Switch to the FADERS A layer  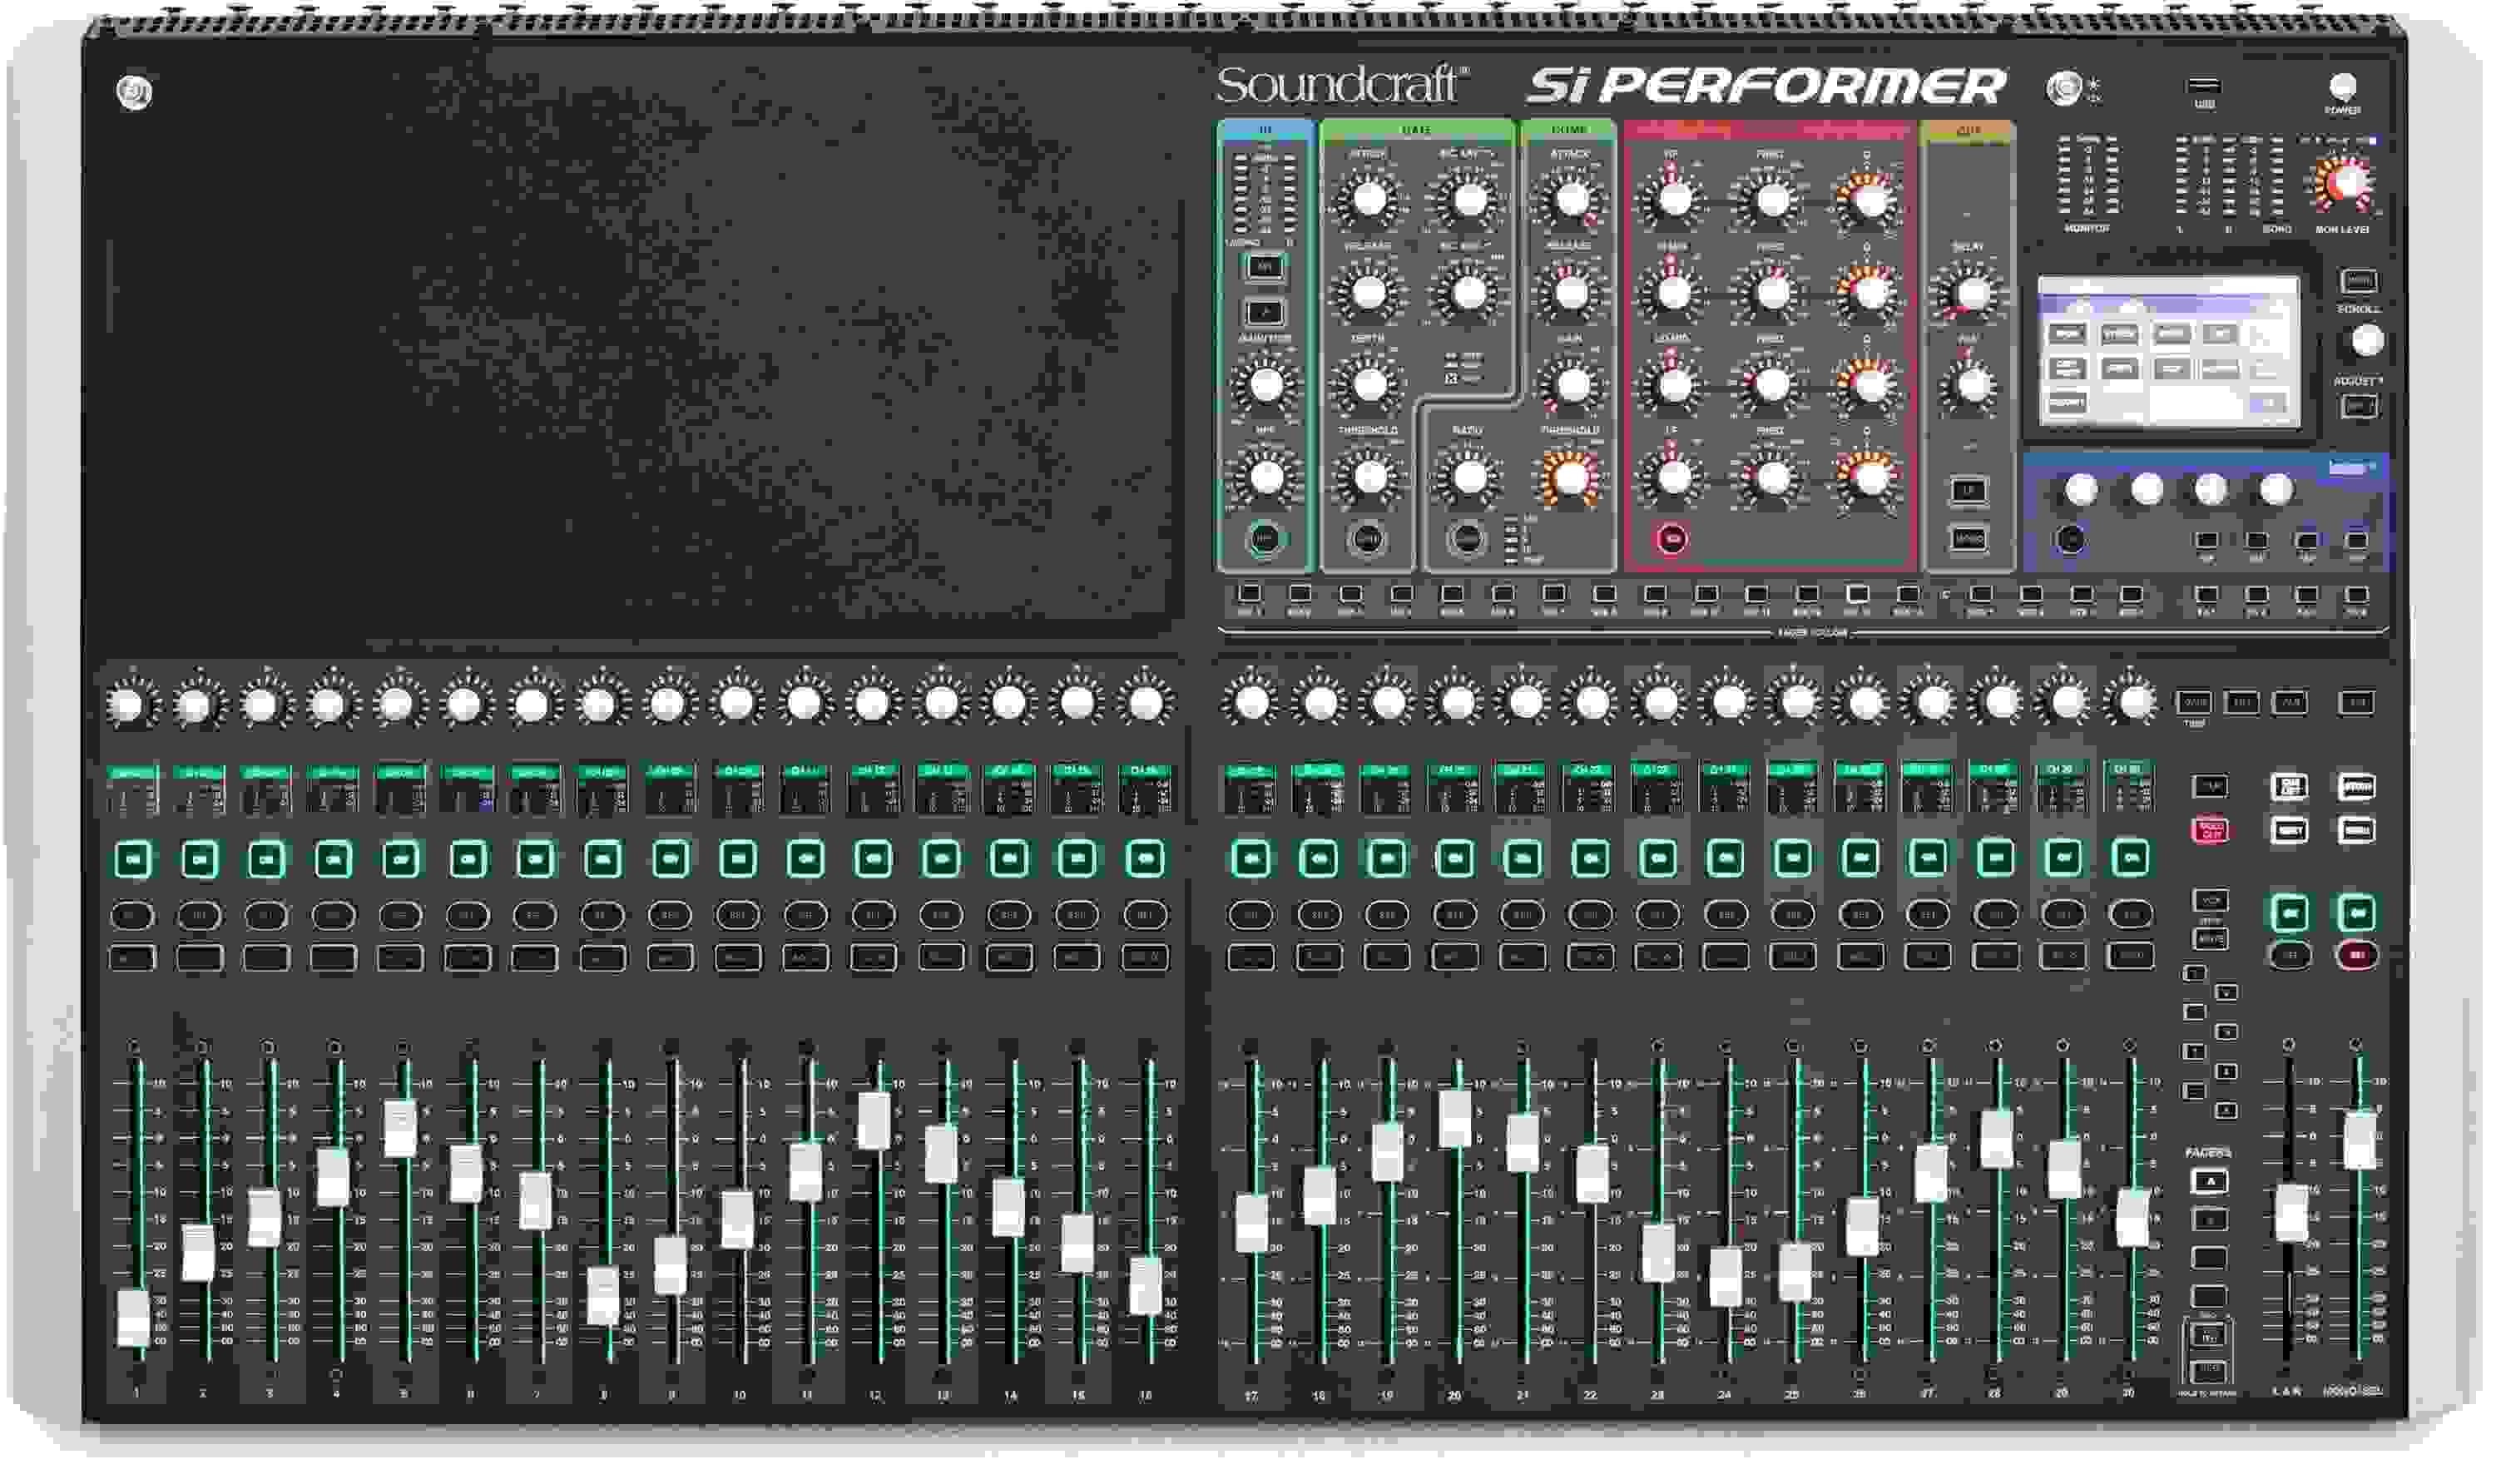2209,1181
